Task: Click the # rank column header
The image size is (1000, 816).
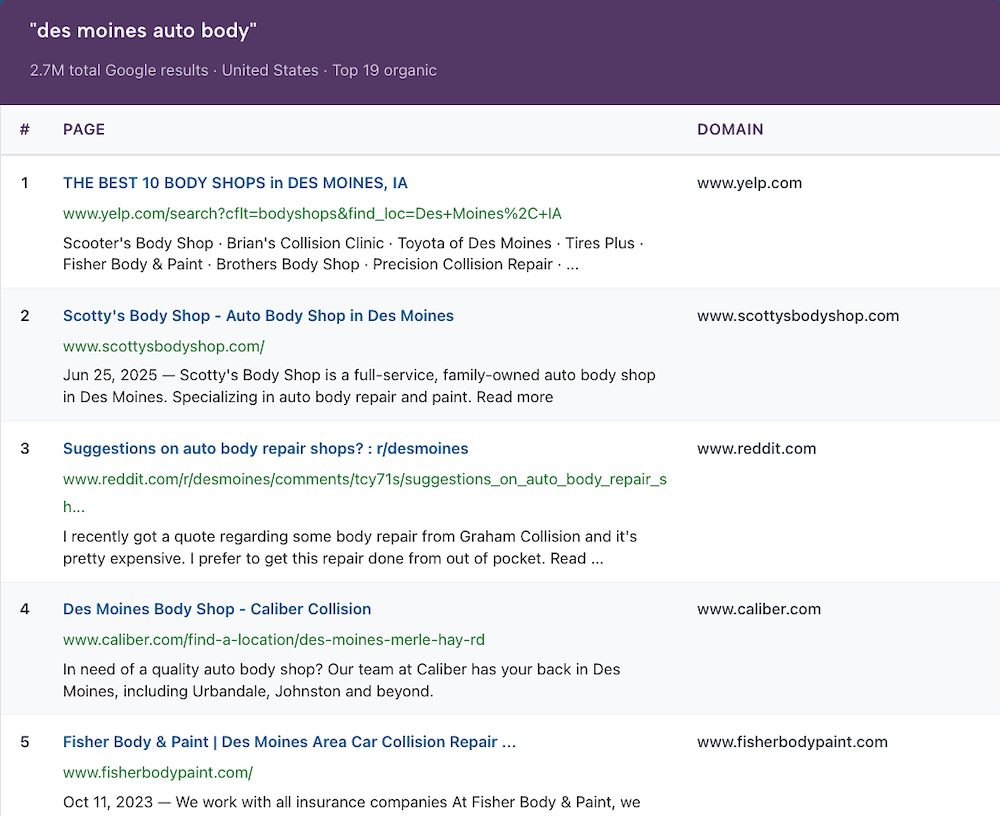Action: [25, 130]
